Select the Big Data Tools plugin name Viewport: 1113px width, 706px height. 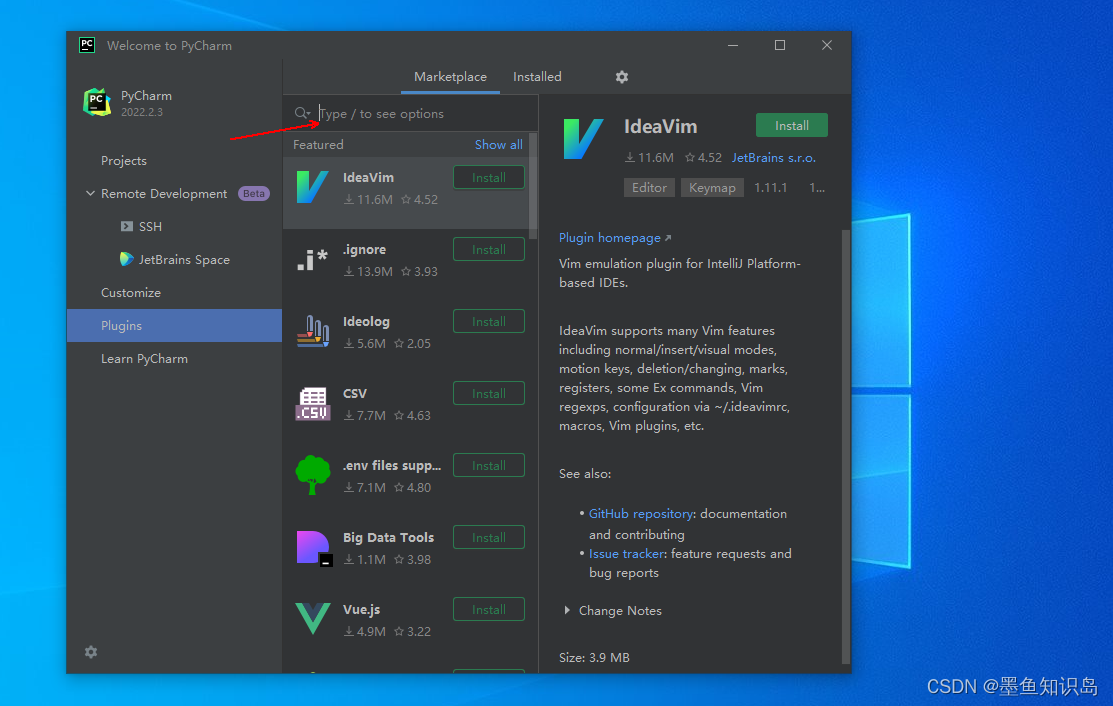388,537
